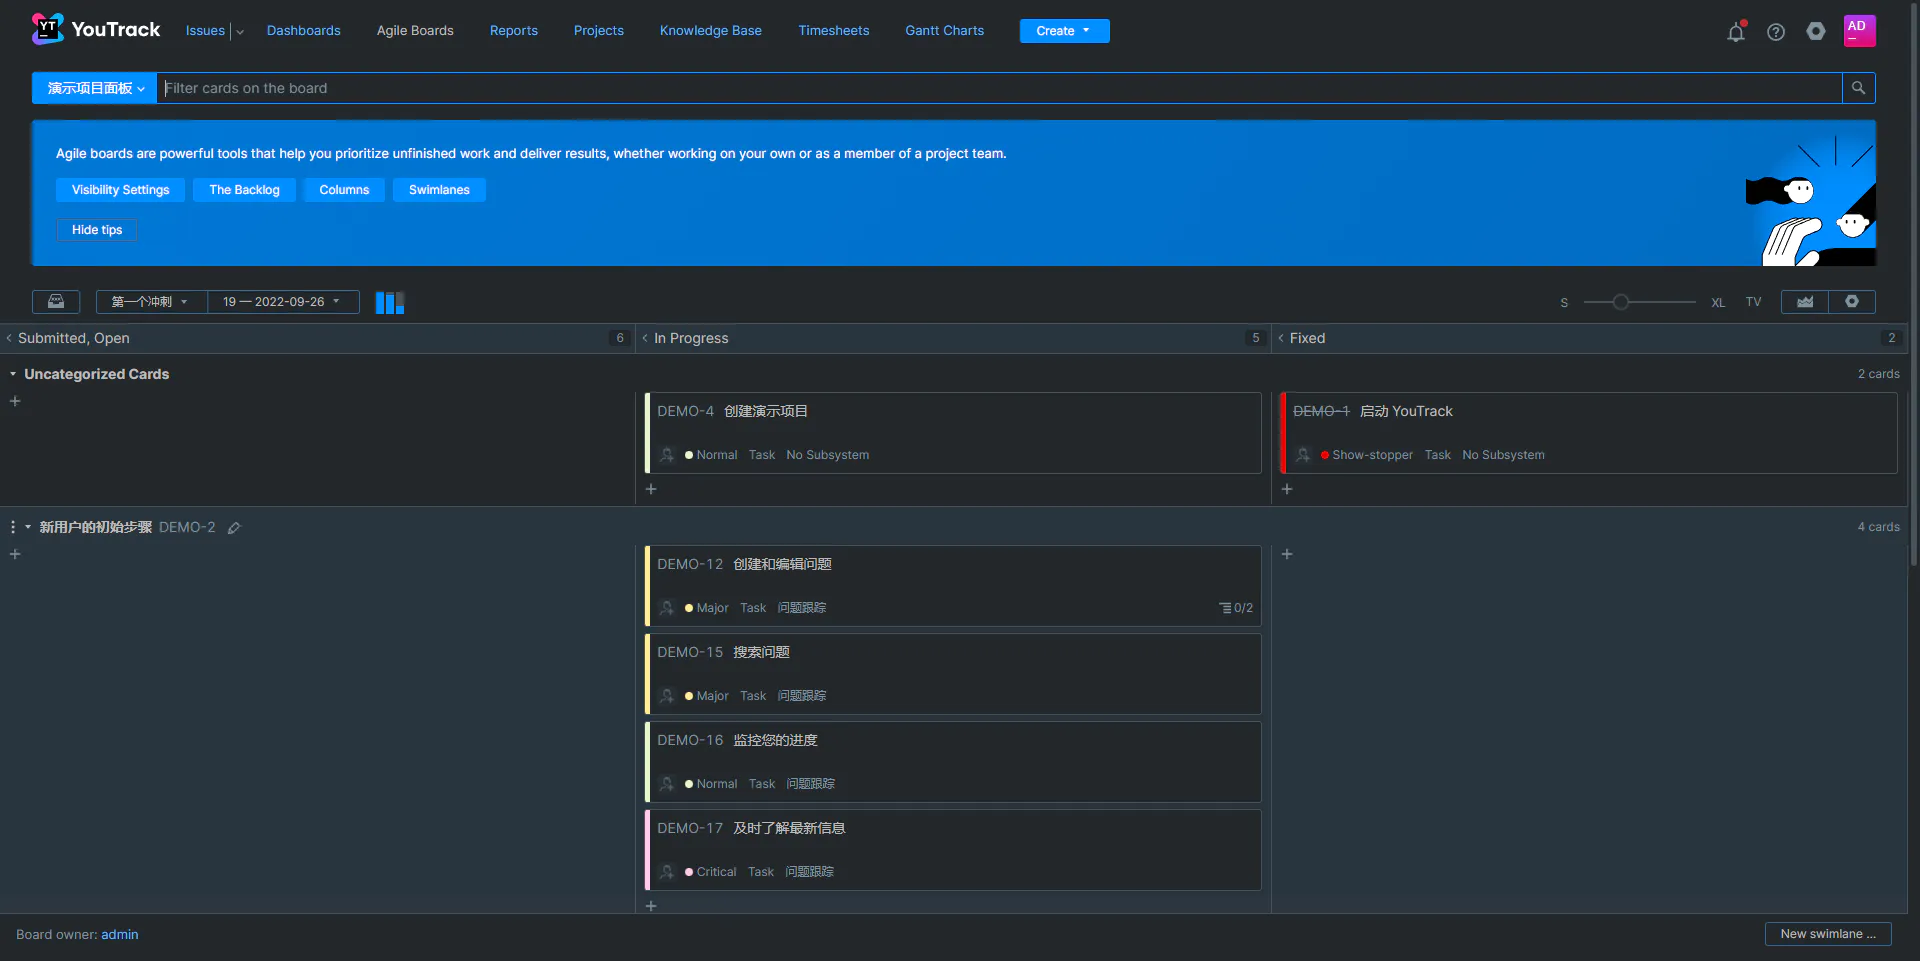Collapse Submitted, Open column
This screenshot has height=961, width=1920.
click(9, 338)
